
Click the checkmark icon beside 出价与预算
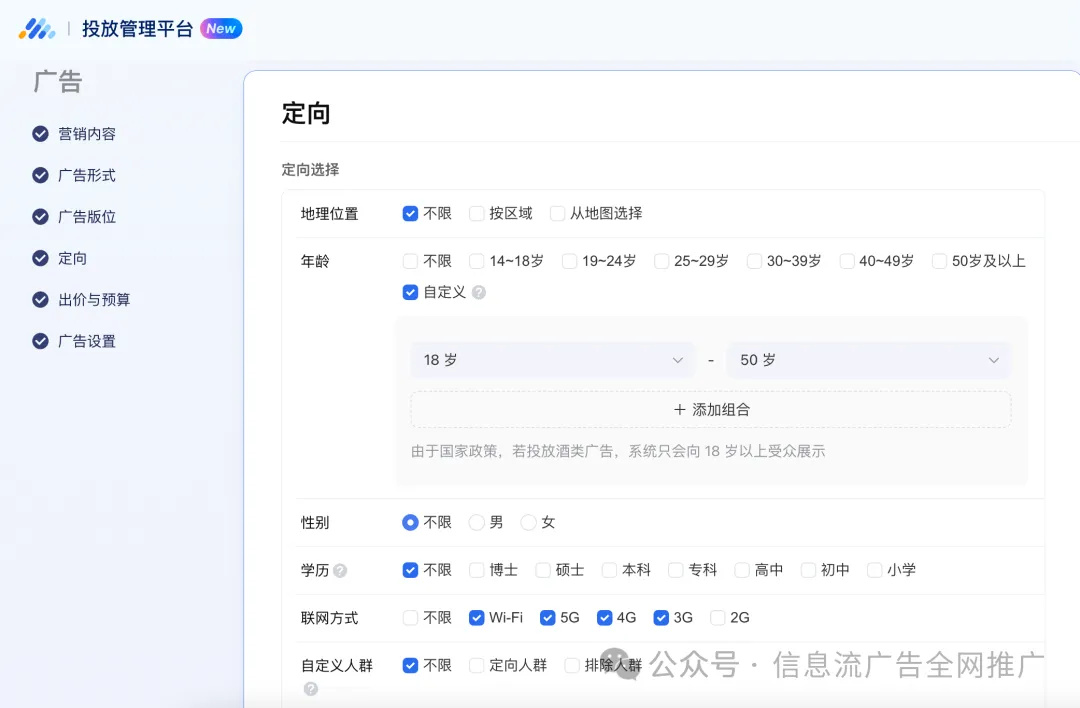coord(39,299)
